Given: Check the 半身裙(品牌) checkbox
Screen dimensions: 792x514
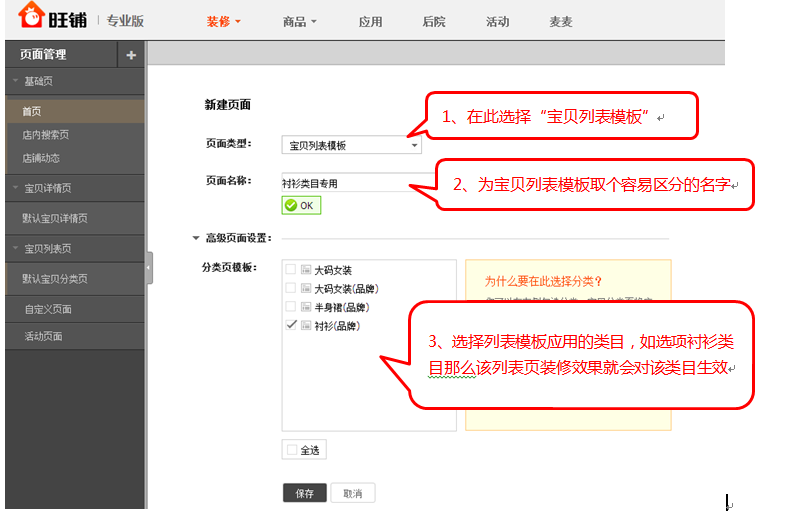Looking at the screenshot, I should point(290,306).
